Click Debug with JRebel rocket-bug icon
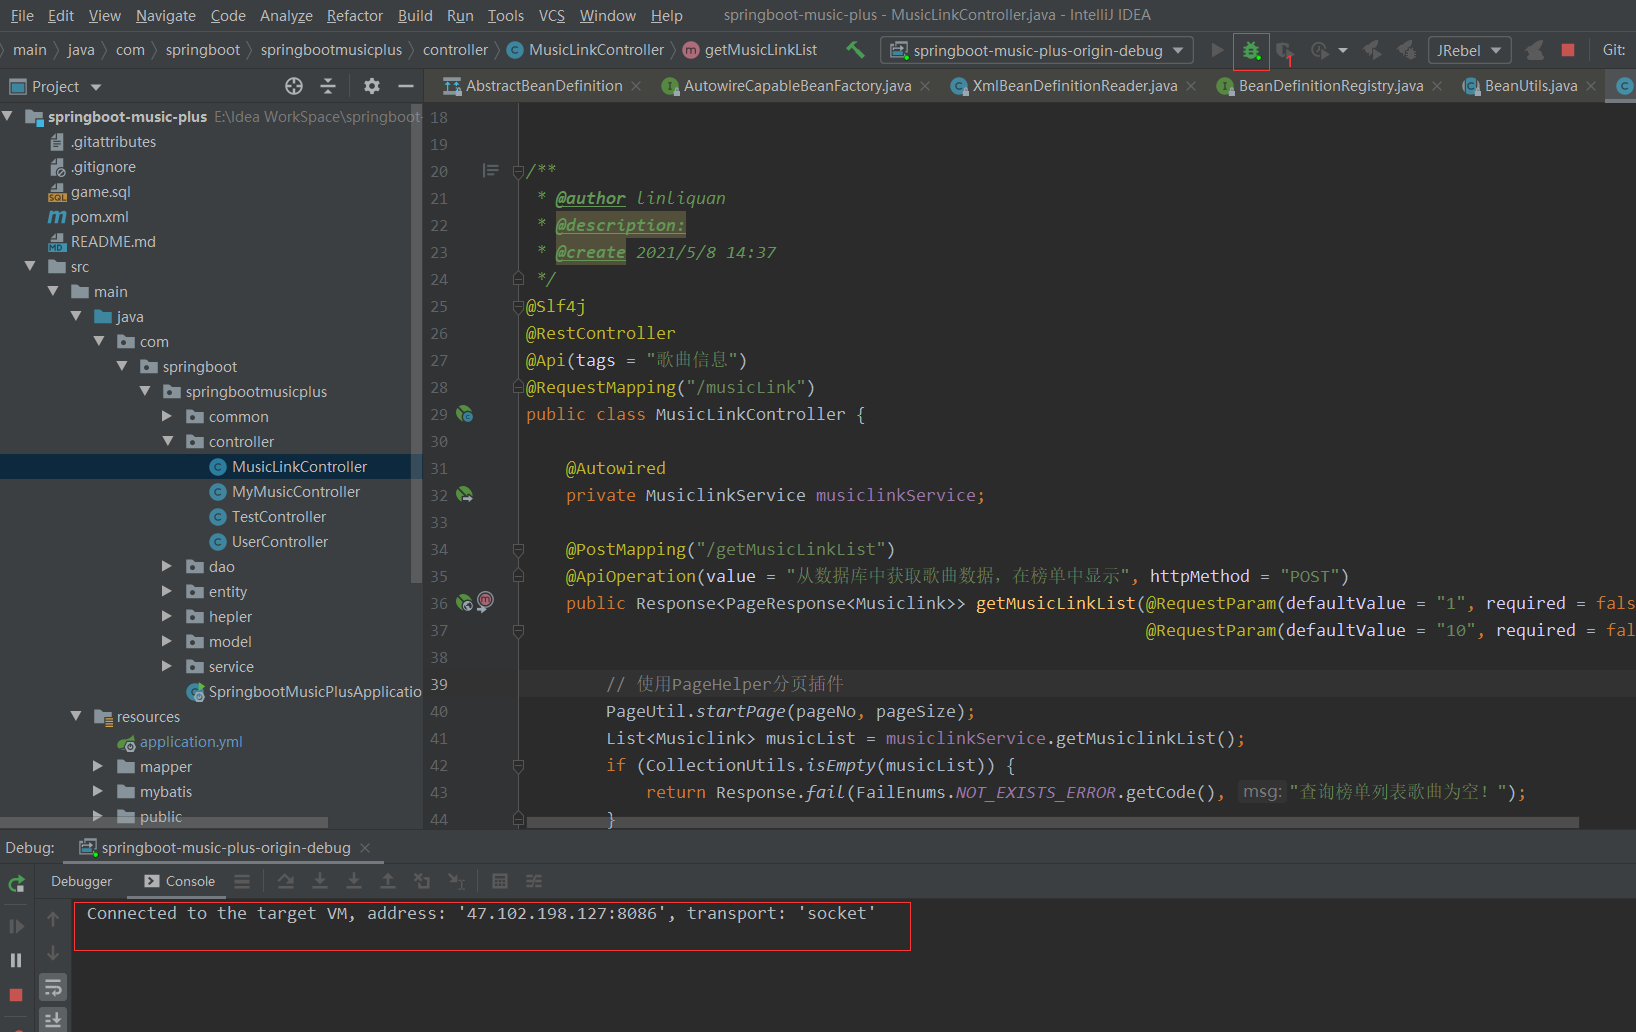 pyautogui.click(x=1407, y=50)
